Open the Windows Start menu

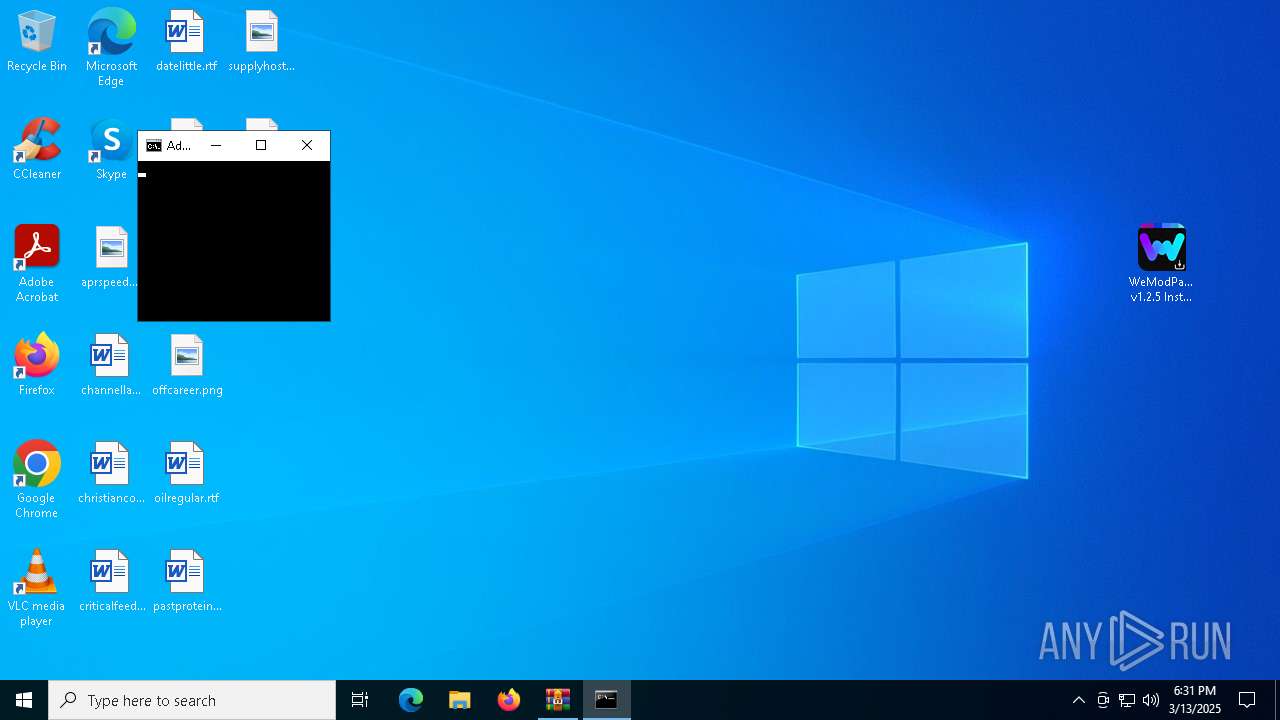(x=24, y=700)
